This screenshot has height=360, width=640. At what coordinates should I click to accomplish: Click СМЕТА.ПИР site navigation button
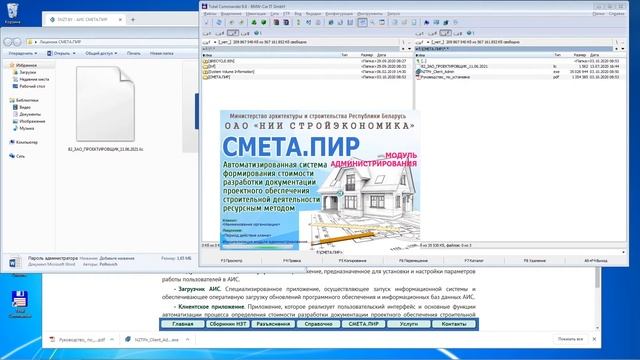coord(363,324)
